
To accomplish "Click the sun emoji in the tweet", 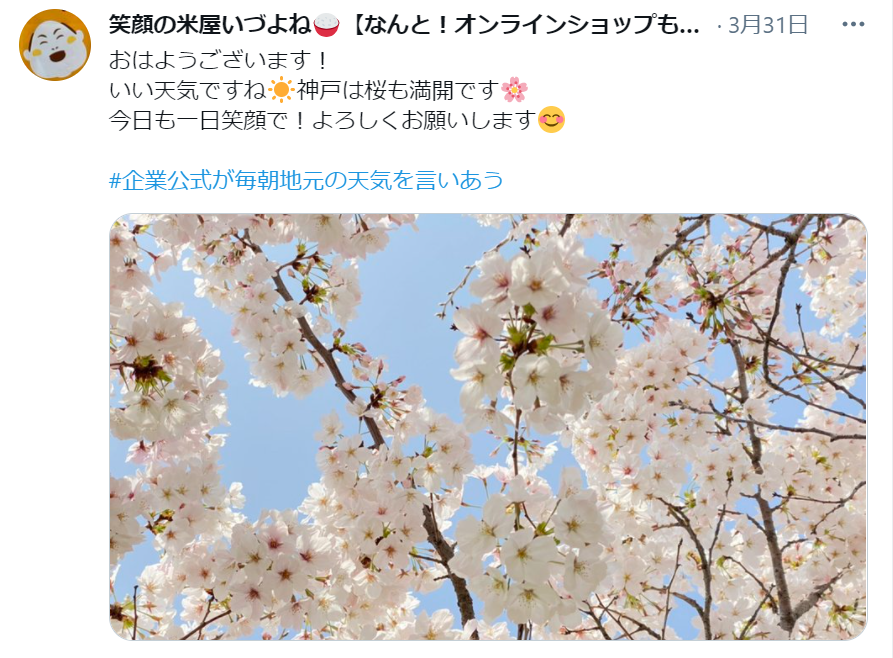I will tap(281, 90).
